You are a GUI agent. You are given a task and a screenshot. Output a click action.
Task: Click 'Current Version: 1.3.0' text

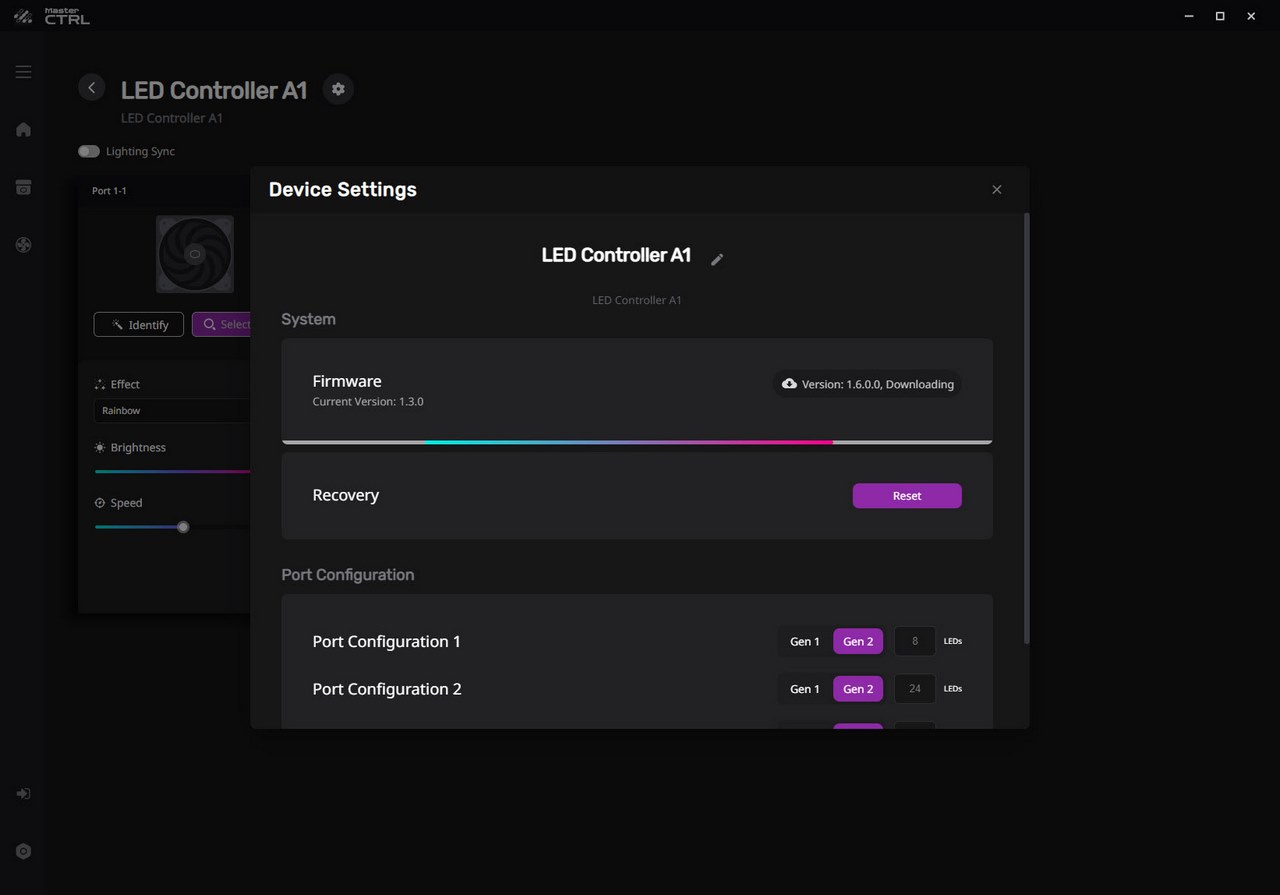368,402
